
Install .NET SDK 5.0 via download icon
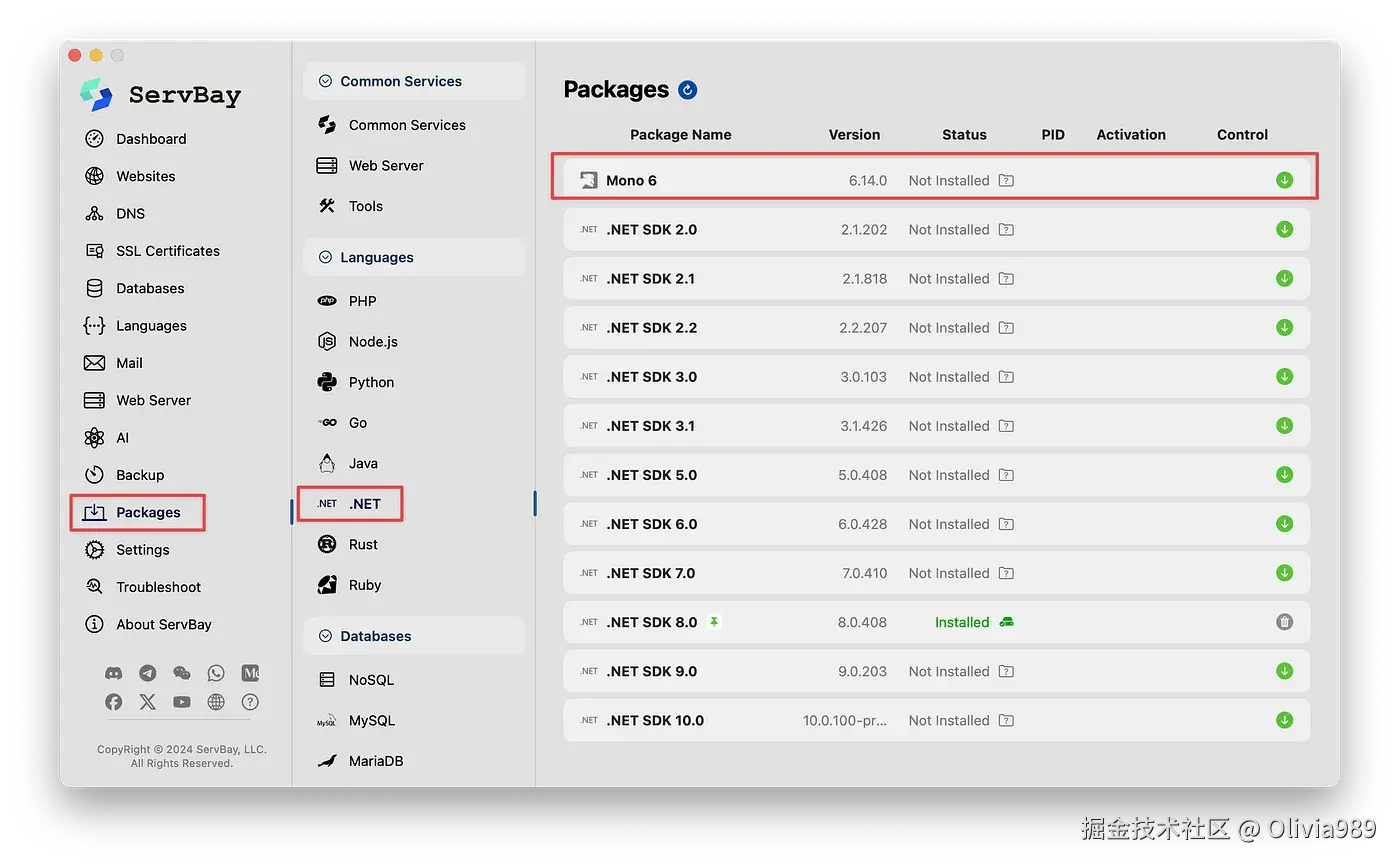point(1284,475)
